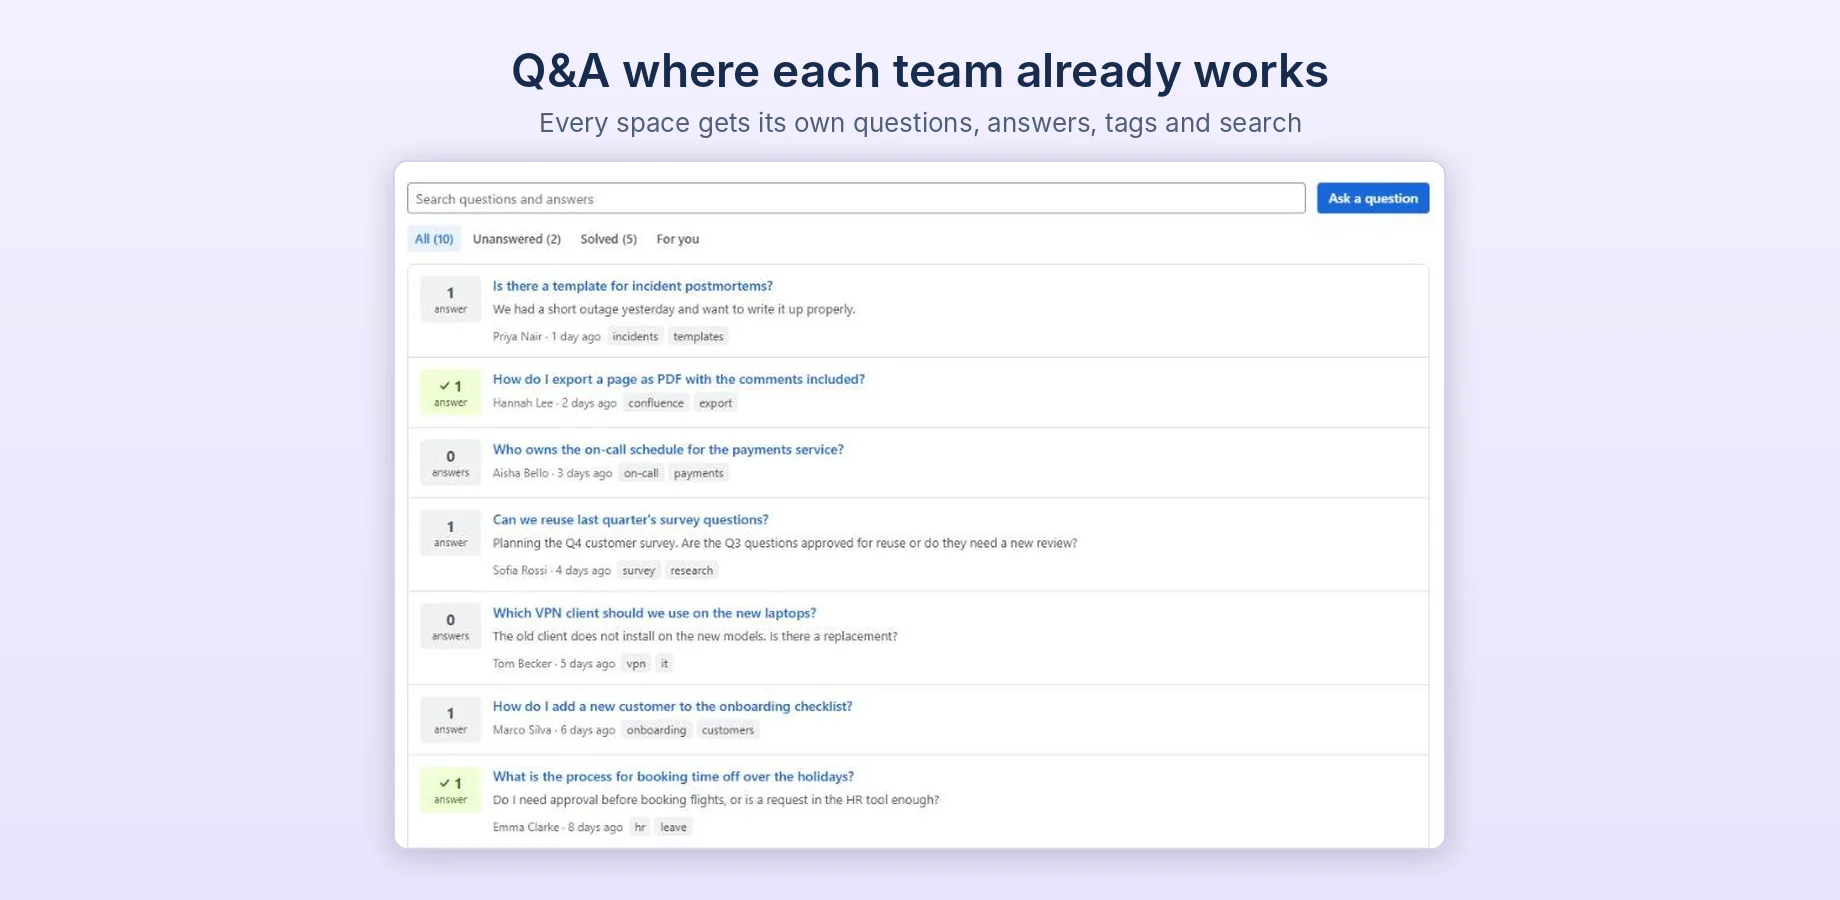
Task: Click the hr tag
Action: point(640,827)
